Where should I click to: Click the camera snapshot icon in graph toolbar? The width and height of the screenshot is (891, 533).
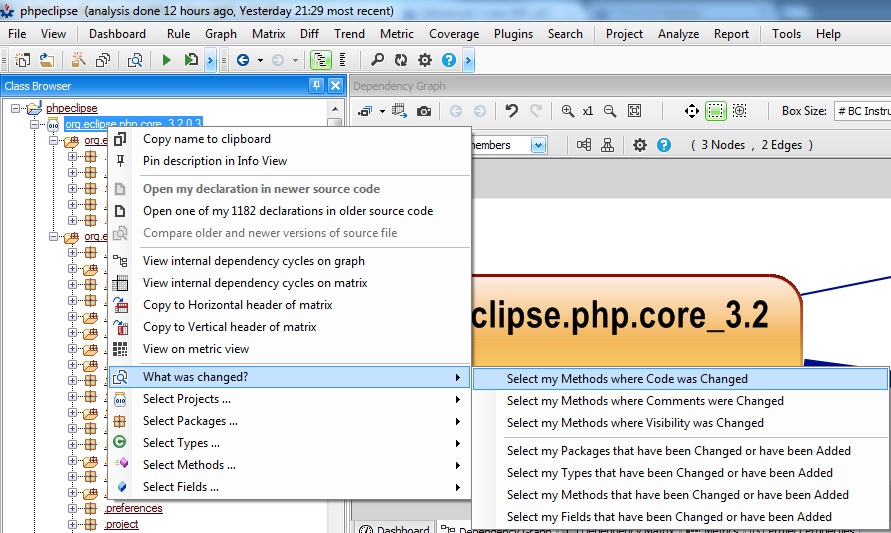424,111
